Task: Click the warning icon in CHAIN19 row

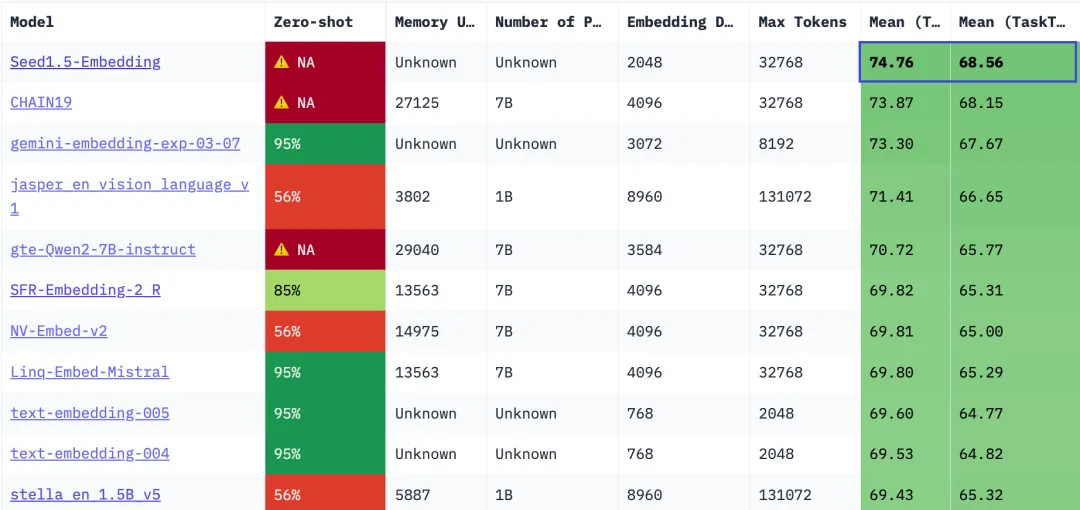Action: pos(281,103)
